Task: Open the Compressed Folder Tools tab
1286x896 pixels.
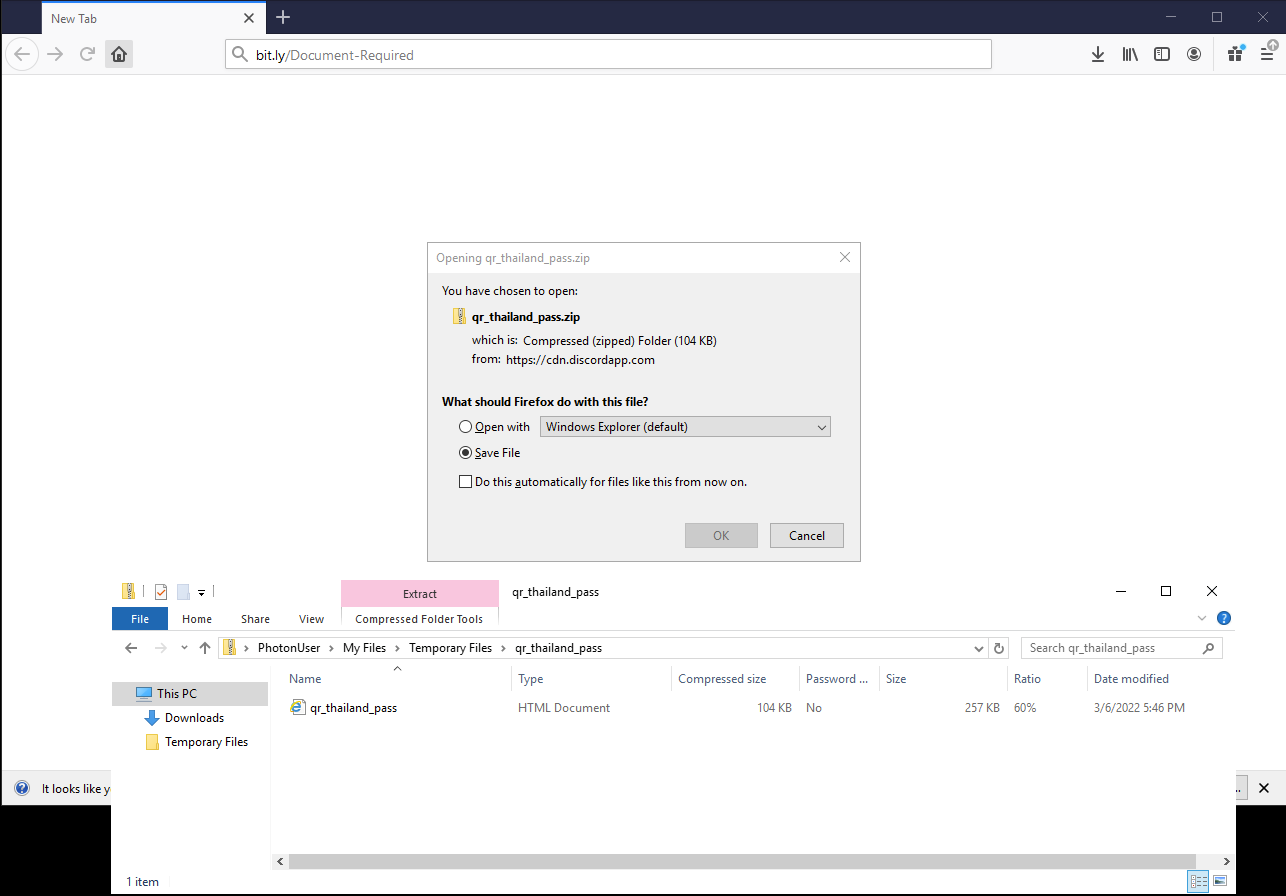Action: pos(419,619)
